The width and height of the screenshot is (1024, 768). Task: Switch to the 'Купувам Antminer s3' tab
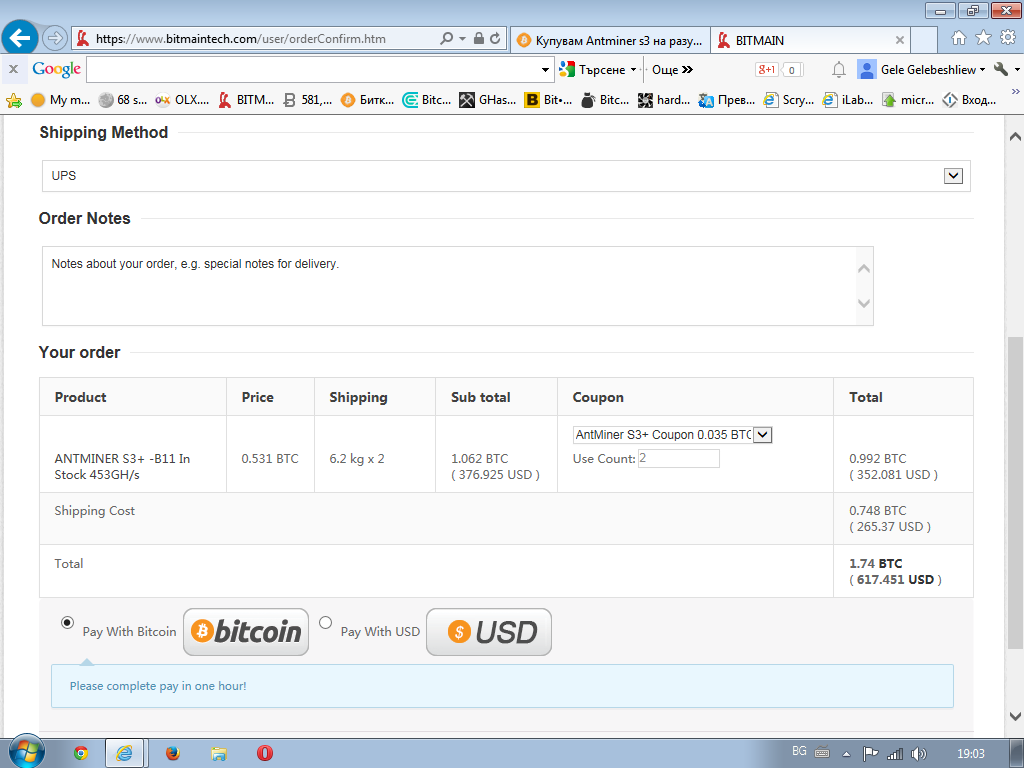610,40
